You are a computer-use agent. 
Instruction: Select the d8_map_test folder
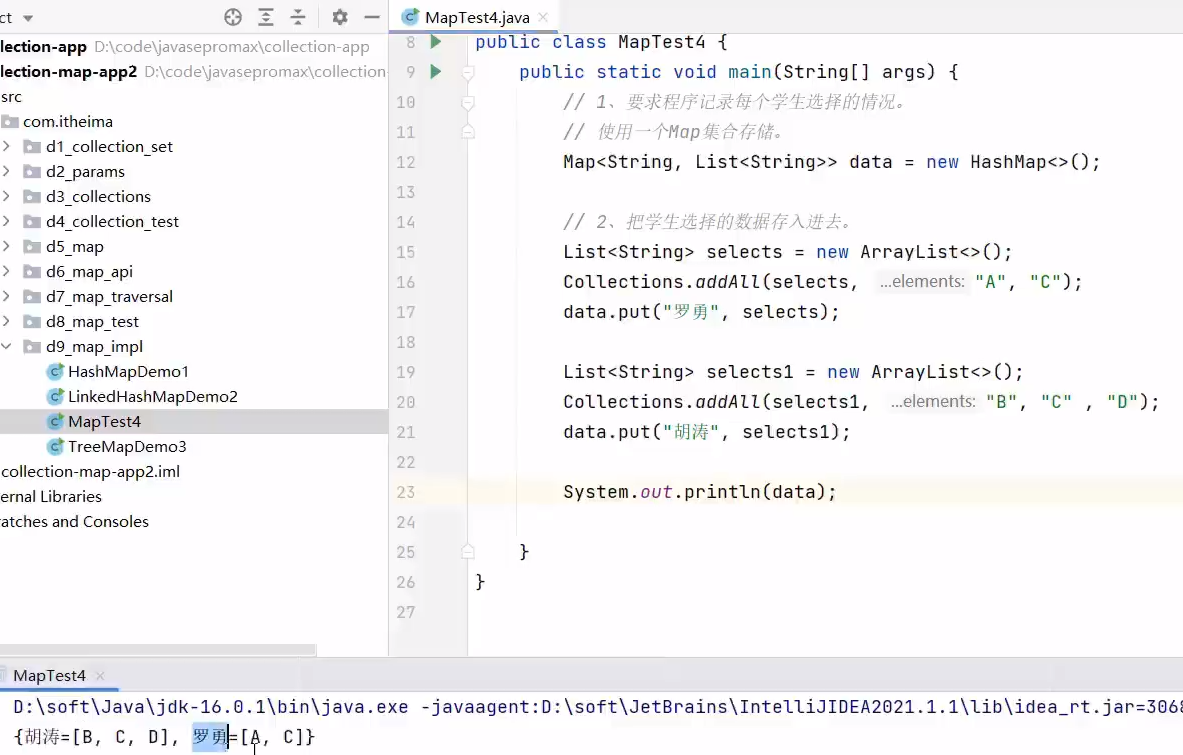click(92, 321)
